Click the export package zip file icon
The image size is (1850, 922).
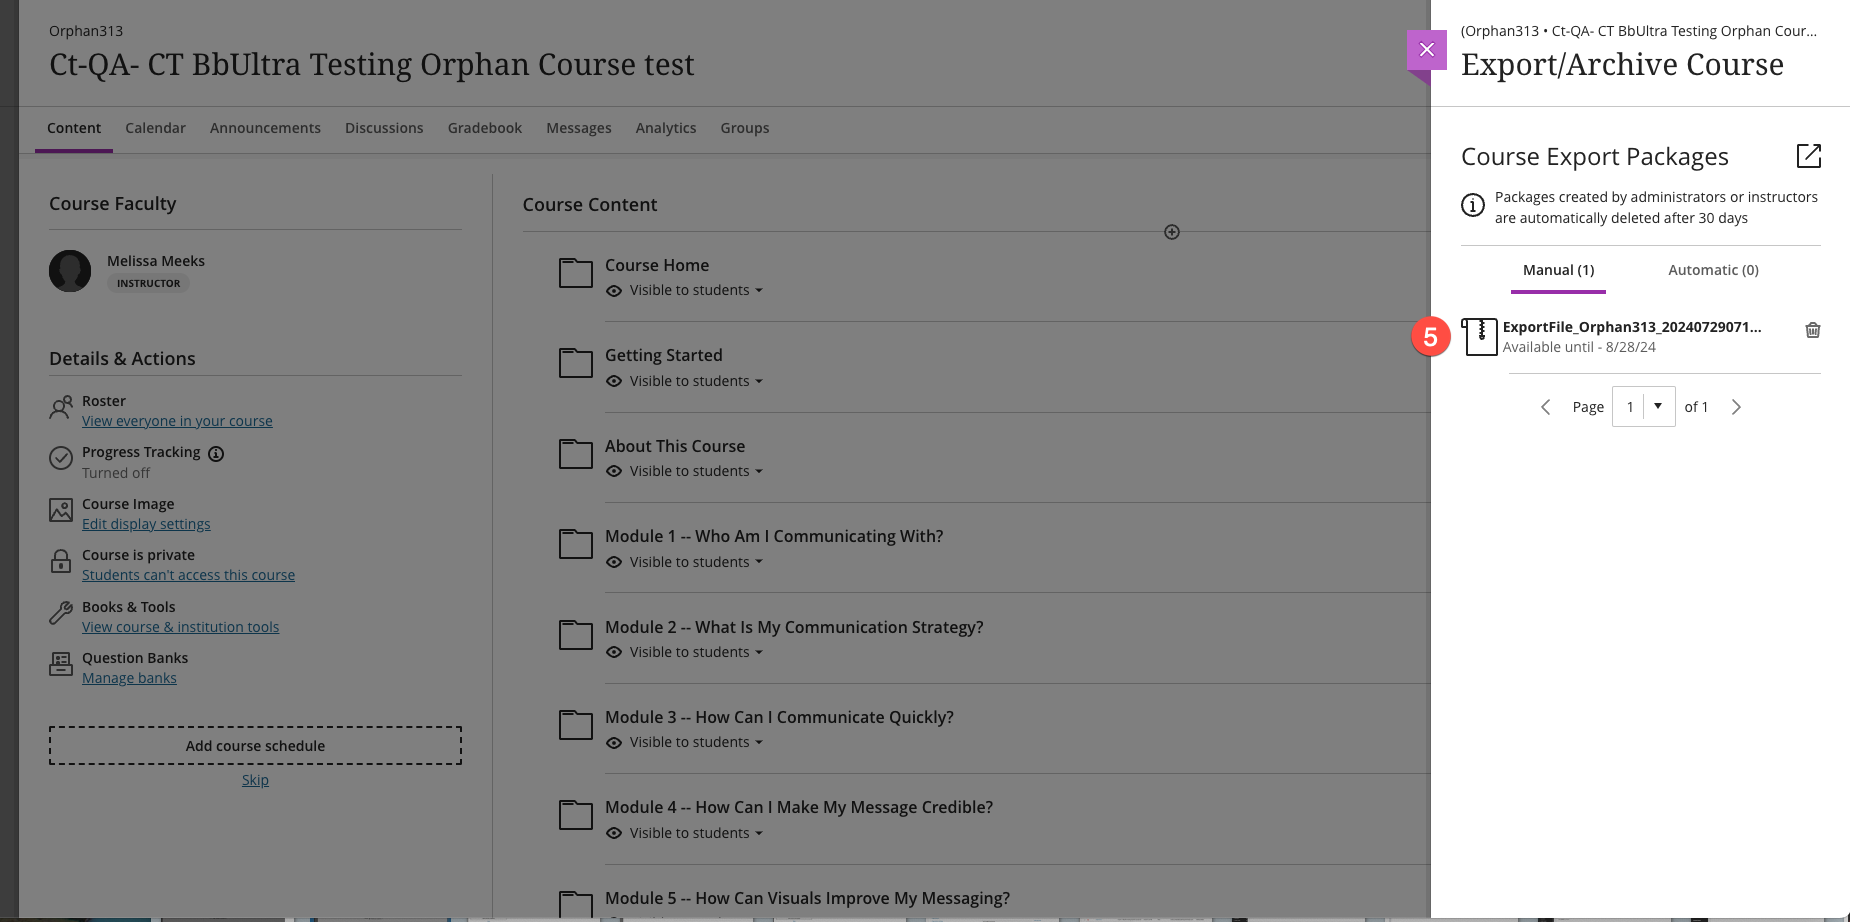point(1480,337)
